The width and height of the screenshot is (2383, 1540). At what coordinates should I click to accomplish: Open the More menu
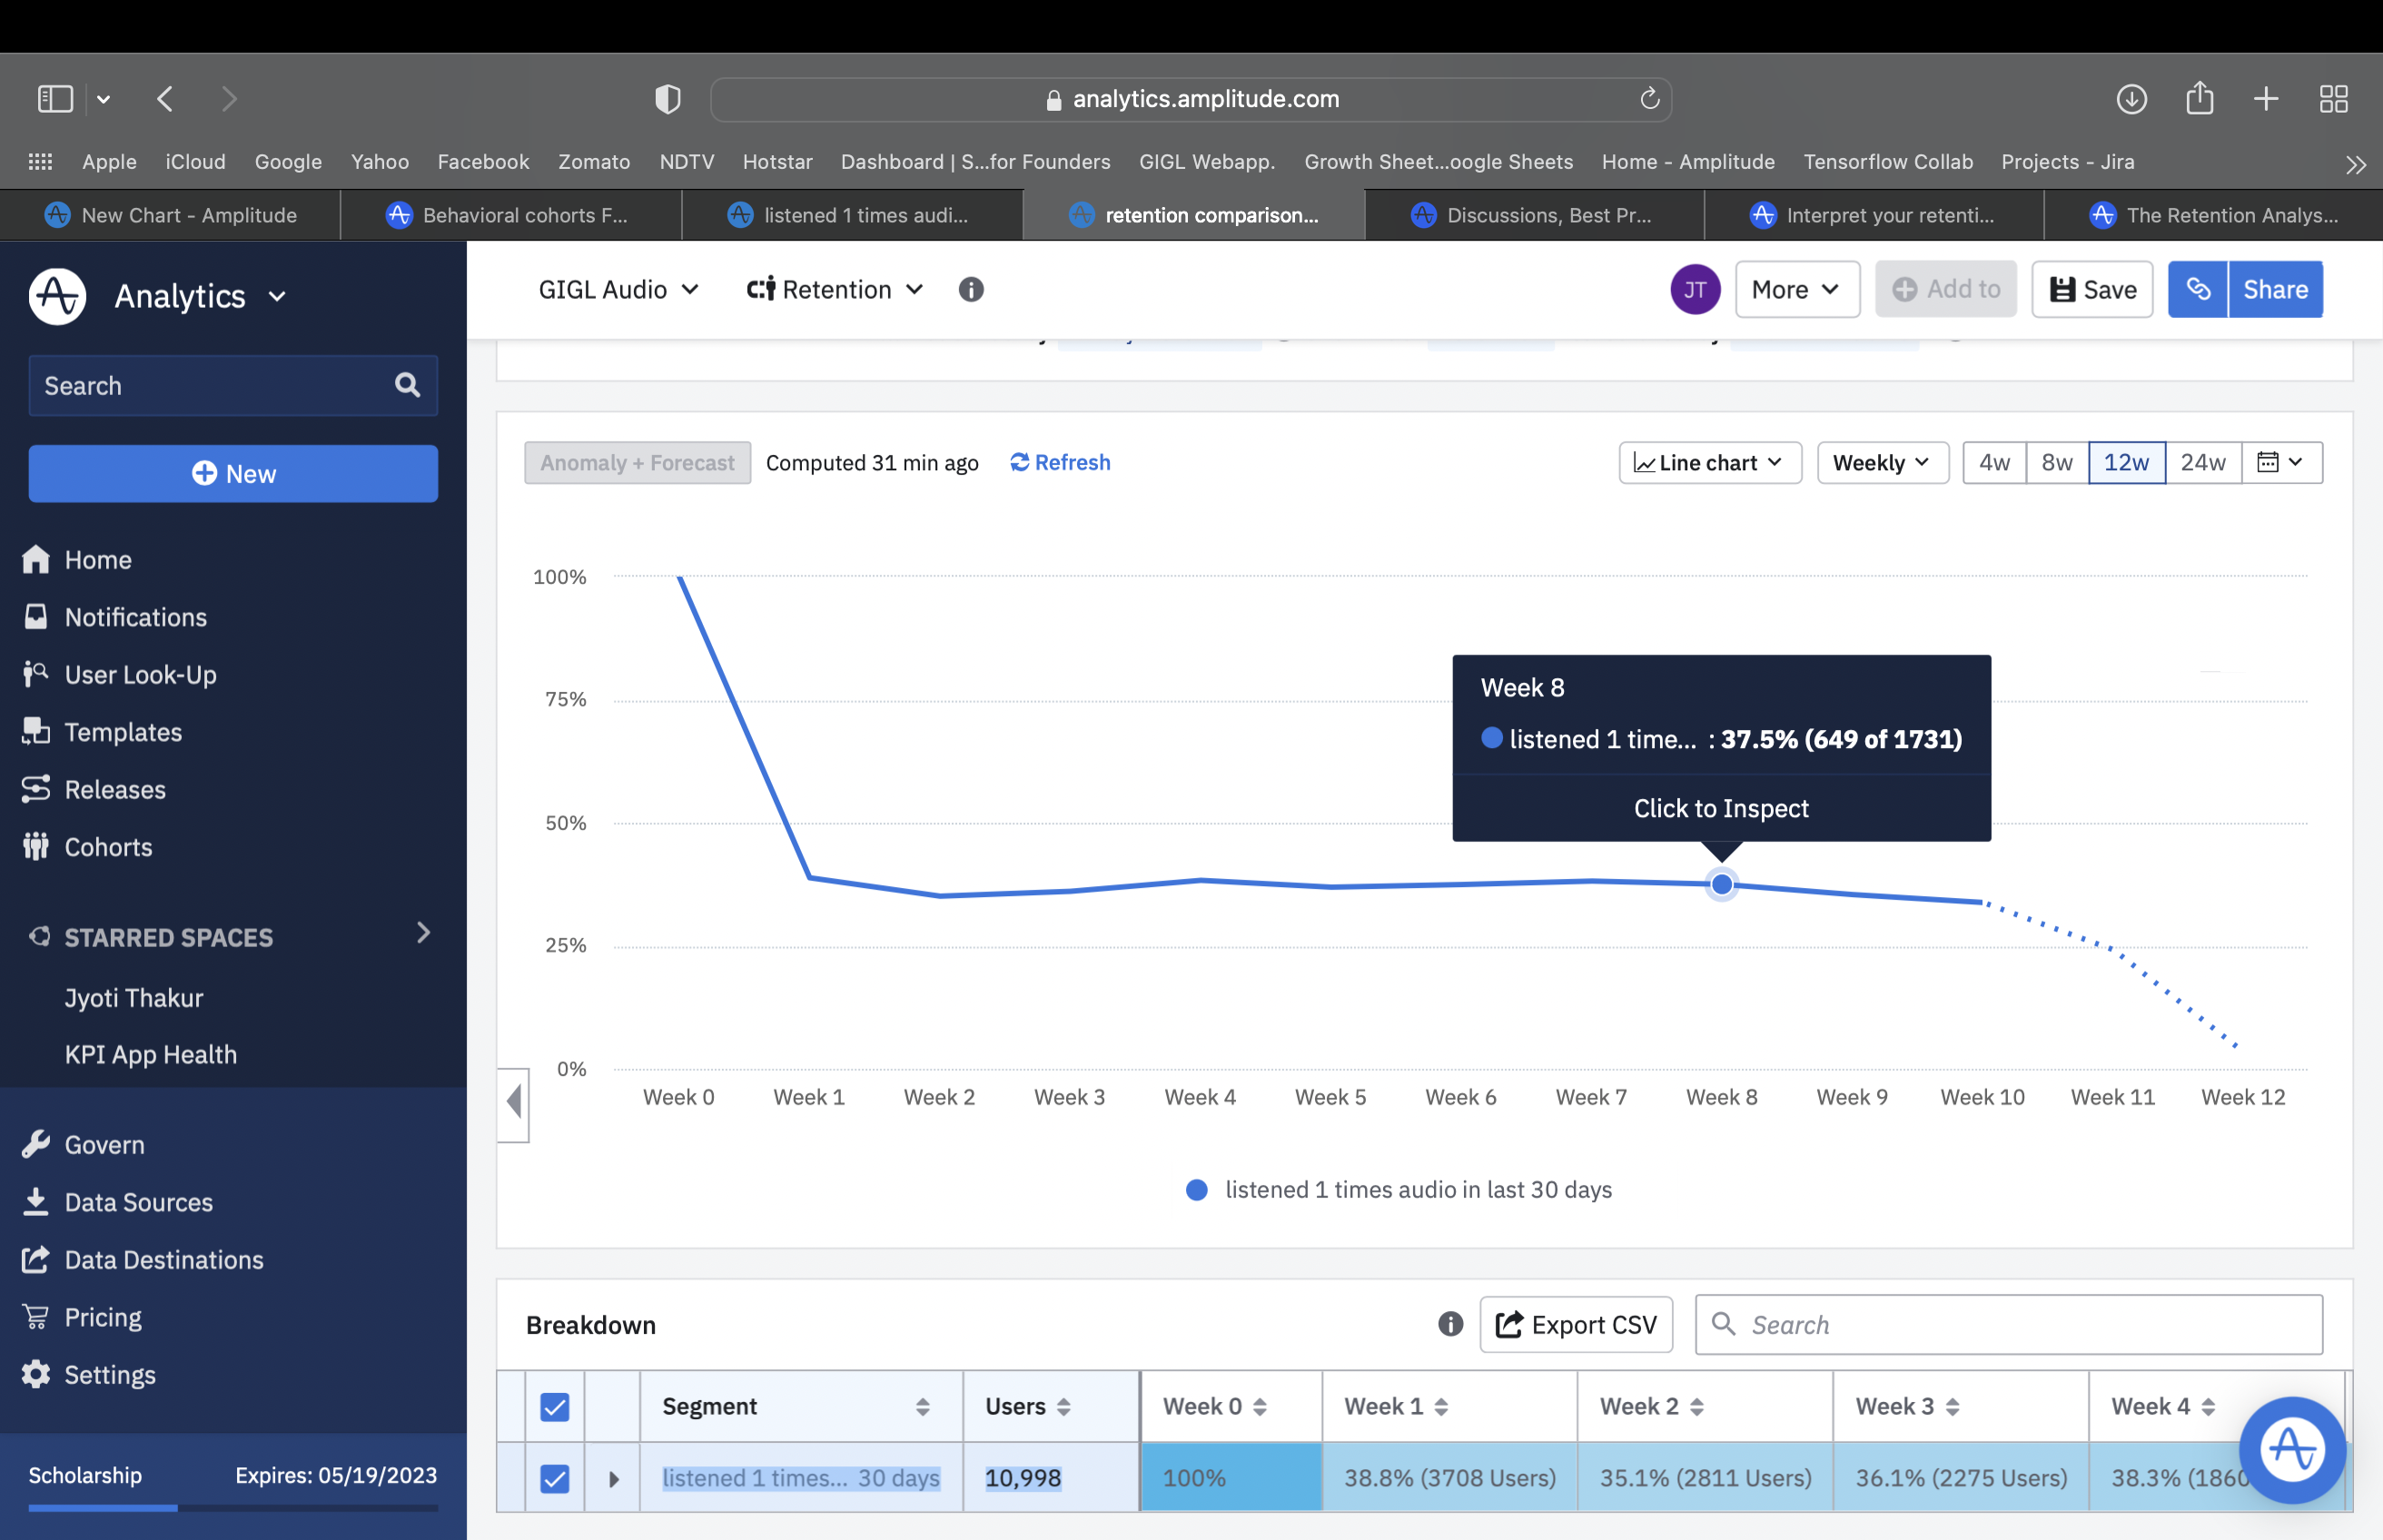tap(1796, 290)
